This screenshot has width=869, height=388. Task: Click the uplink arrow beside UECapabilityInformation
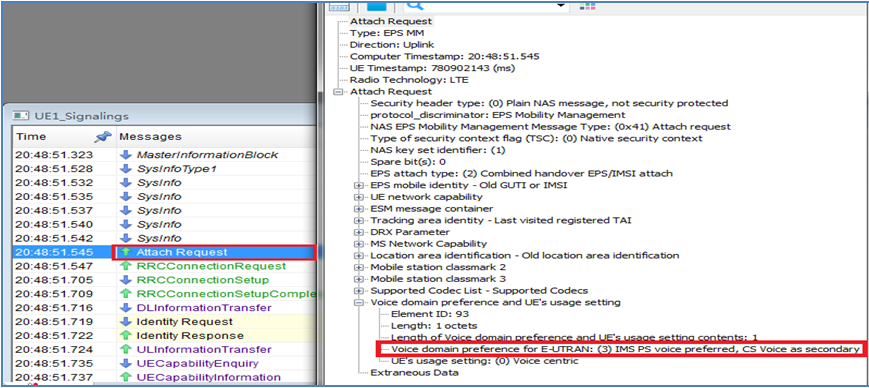[x=126, y=377]
